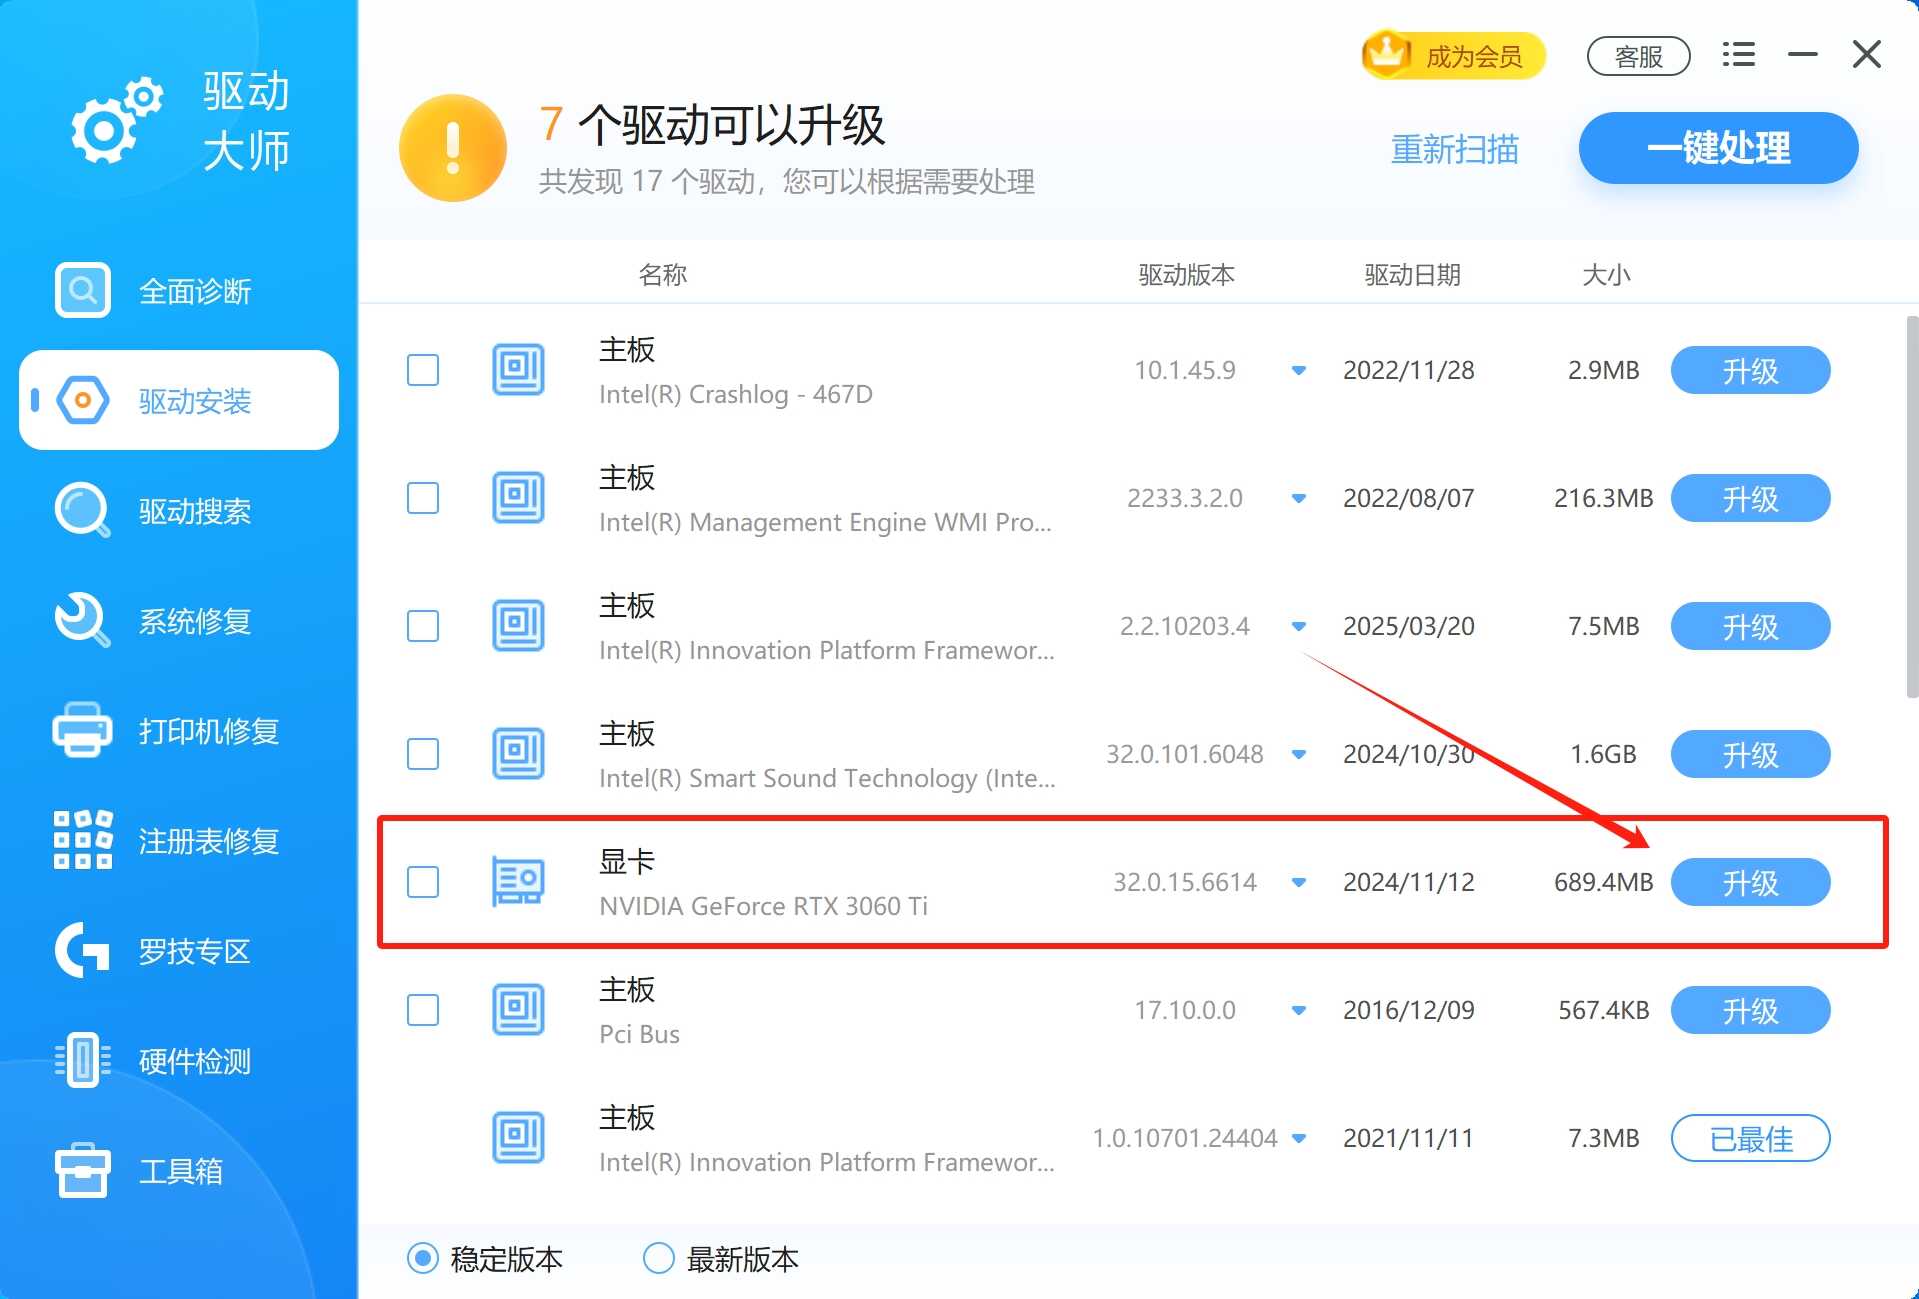Screen dimensions: 1919x1299
Task: Expand the Pci Bus version dropdown
Action: [1299, 1010]
